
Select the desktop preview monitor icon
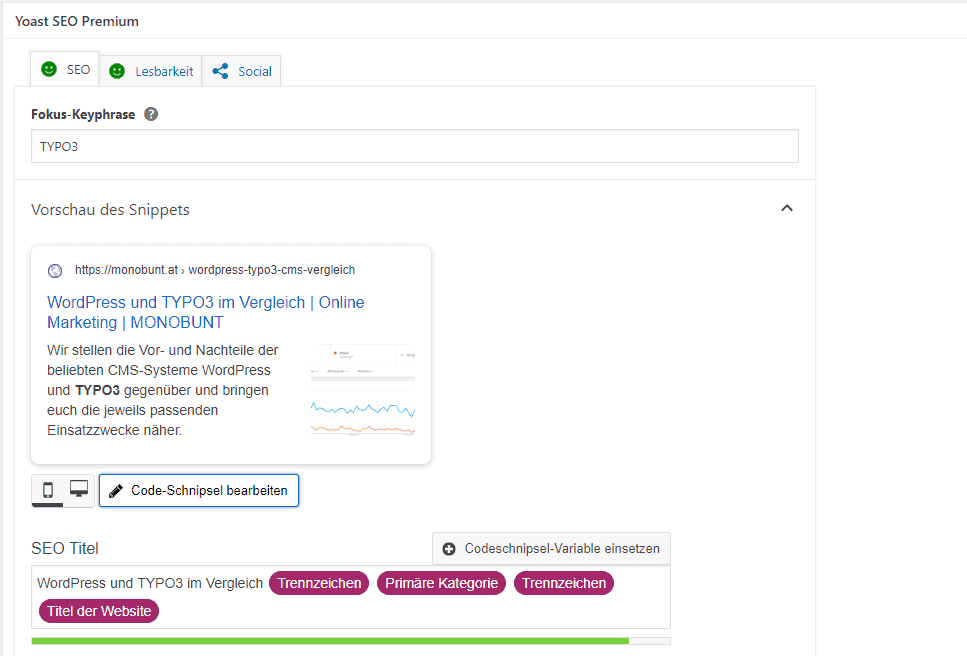point(78,490)
